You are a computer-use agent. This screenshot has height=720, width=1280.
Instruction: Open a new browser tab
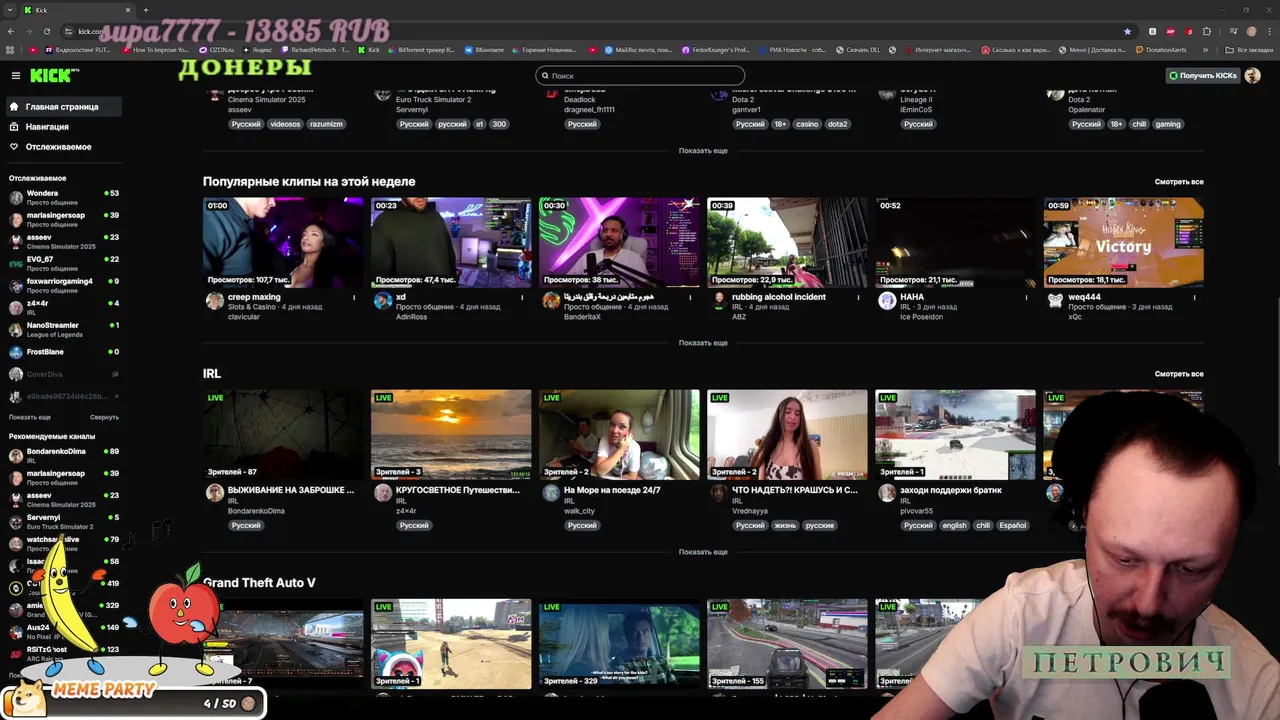145,10
